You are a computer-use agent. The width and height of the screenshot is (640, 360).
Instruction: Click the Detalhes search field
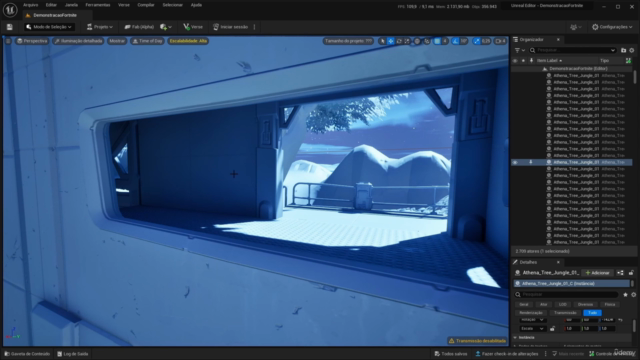tap(567, 294)
